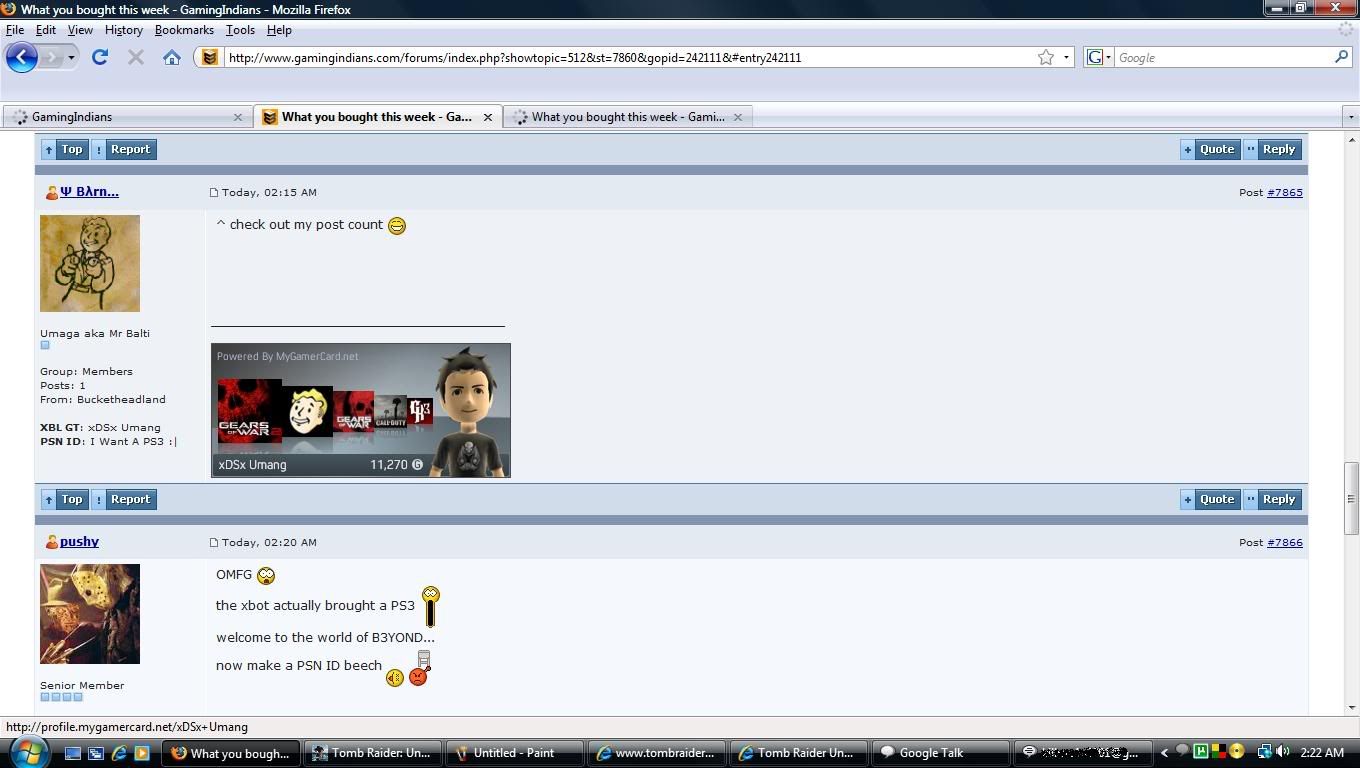Click Quote button on post #7865

point(1210,499)
